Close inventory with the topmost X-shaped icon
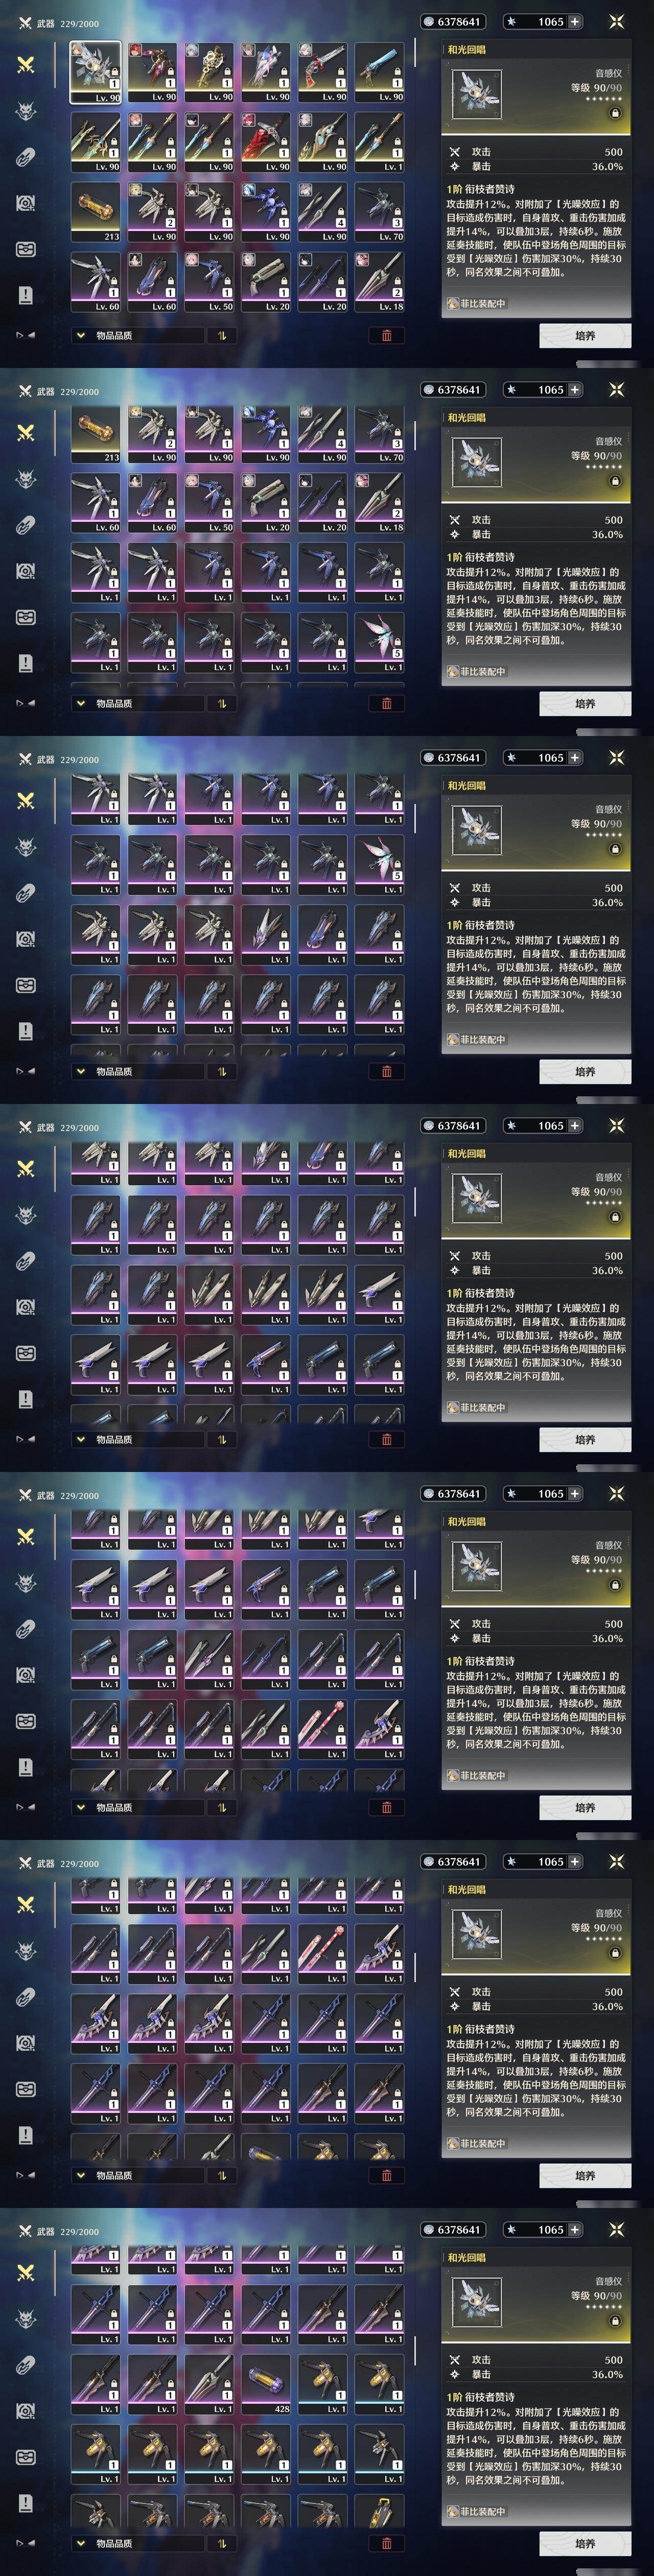Viewport: 654px width, 2576px height. click(616, 21)
